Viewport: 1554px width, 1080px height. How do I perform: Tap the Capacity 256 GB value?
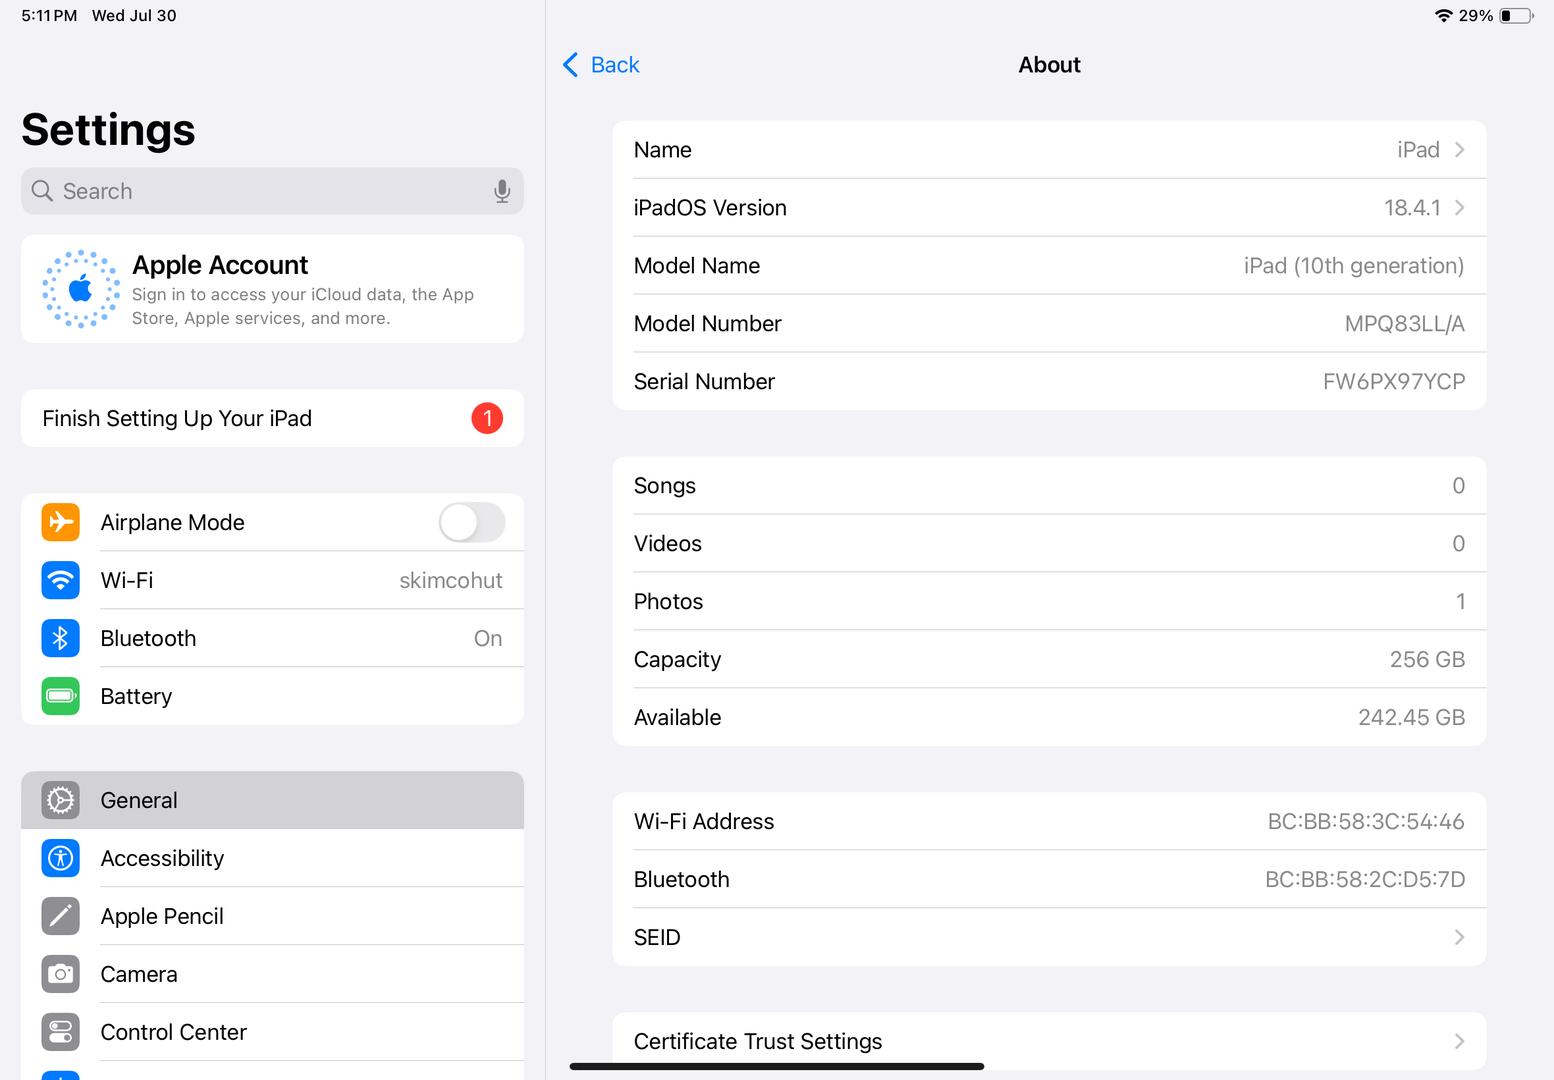tap(1427, 660)
